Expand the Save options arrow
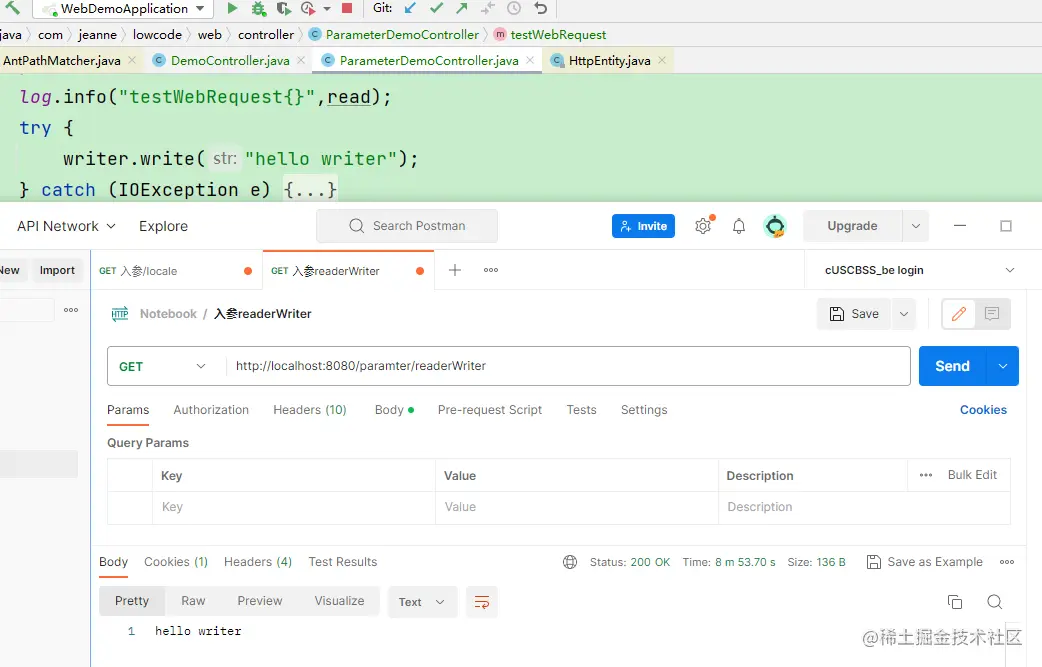The height and width of the screenshot is (667, 1042). point(904,314)
